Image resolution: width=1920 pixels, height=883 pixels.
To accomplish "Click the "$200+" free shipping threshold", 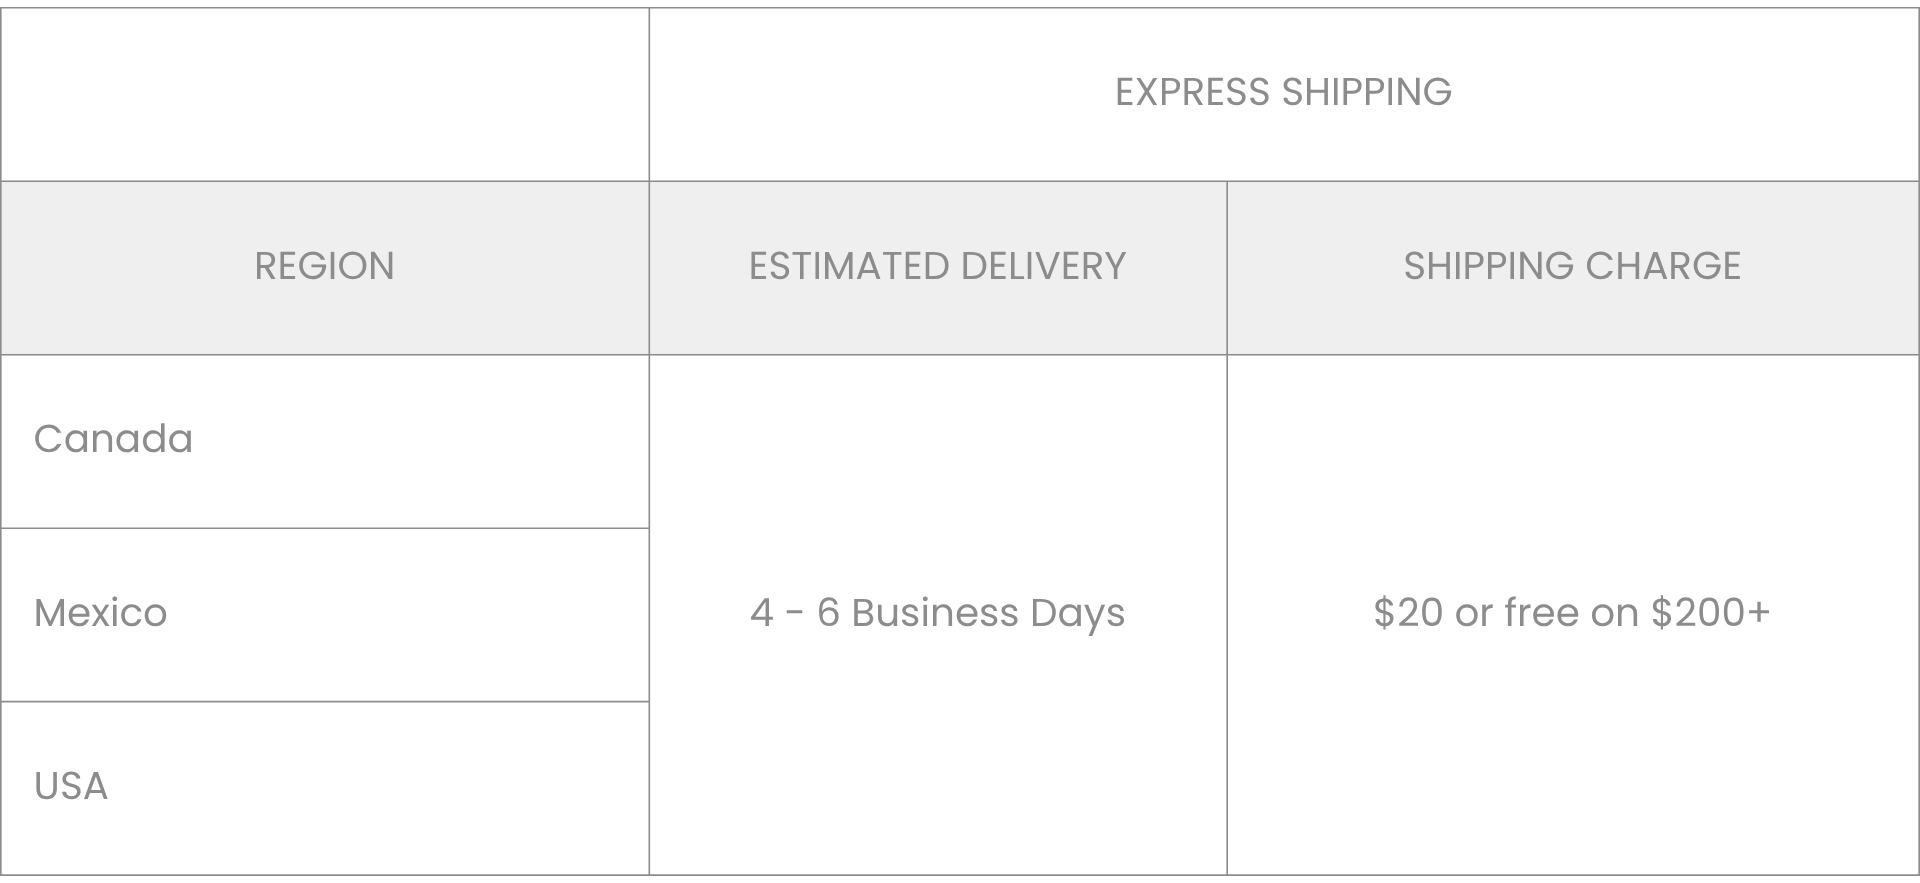I will pyautogui.click(x=1710, y=613).
